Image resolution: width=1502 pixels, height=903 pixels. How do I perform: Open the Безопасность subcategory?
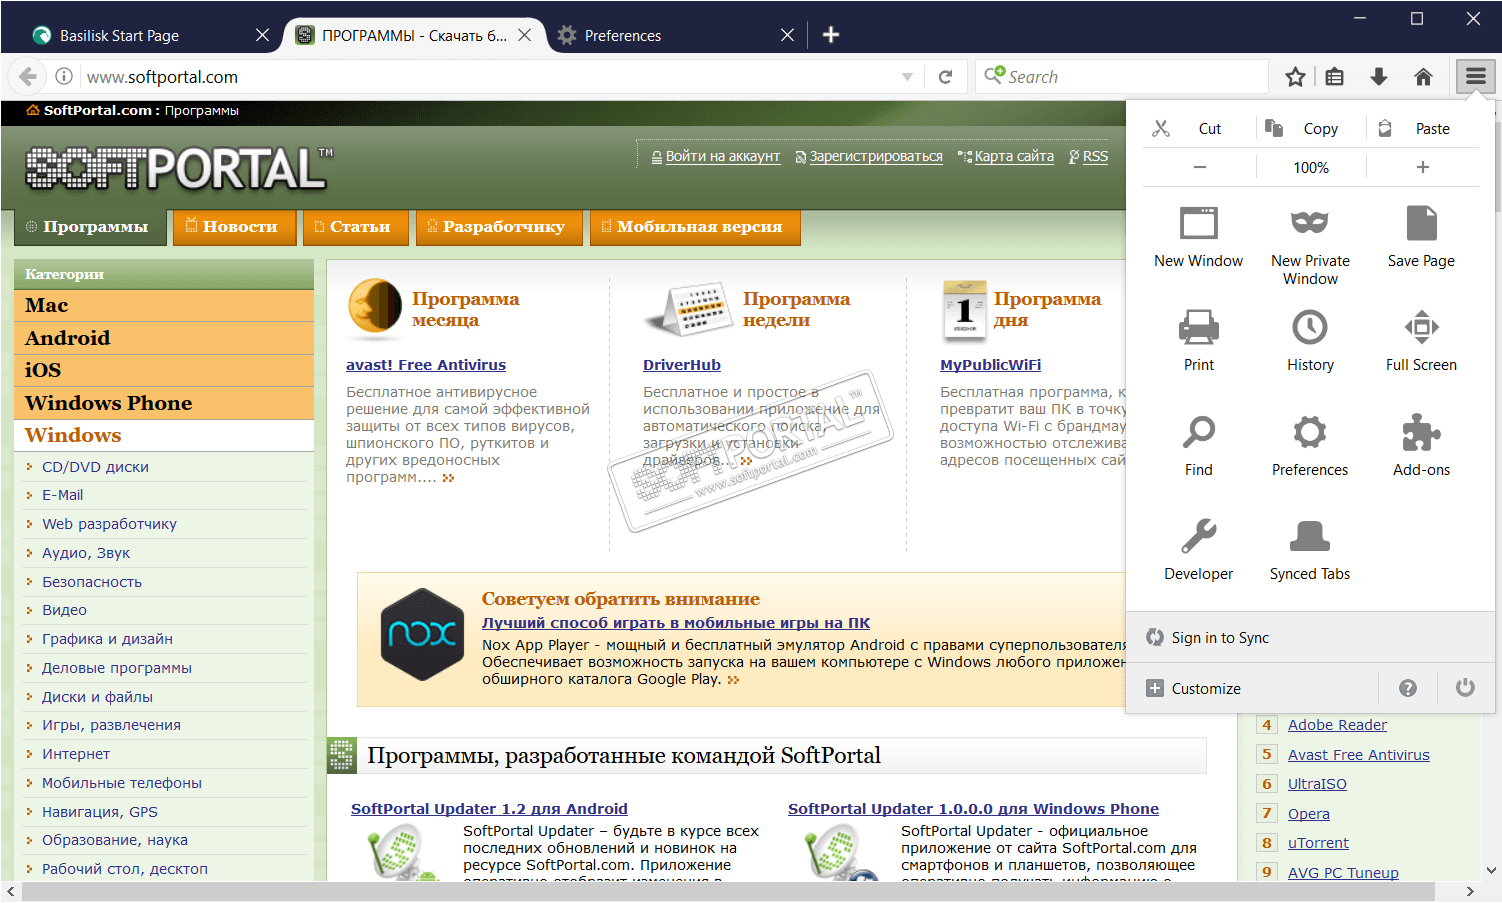click(x=92, y=582)
